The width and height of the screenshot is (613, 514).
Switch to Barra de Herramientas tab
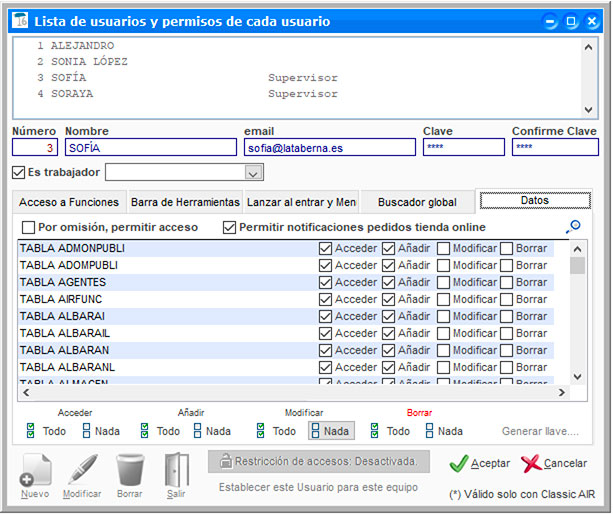coord(185,202)
